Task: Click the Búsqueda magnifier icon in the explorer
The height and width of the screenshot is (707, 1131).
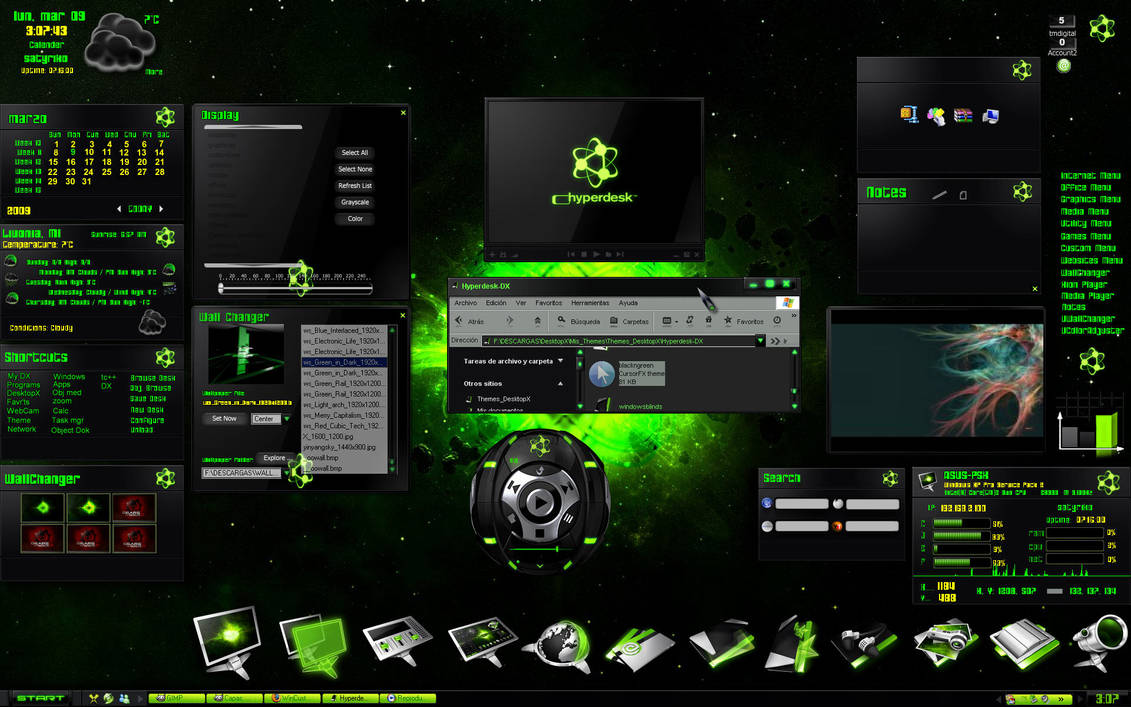Action: (560, 320)
